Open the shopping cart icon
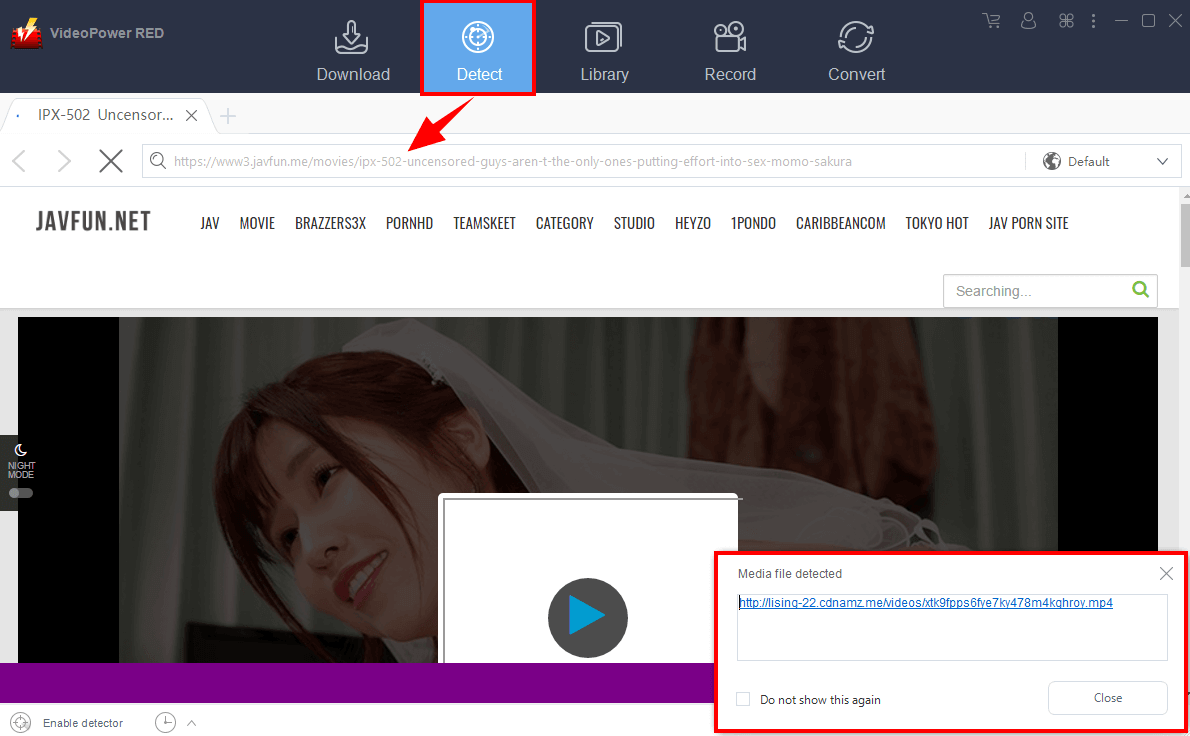1190x736 pixels. point(991,20)
